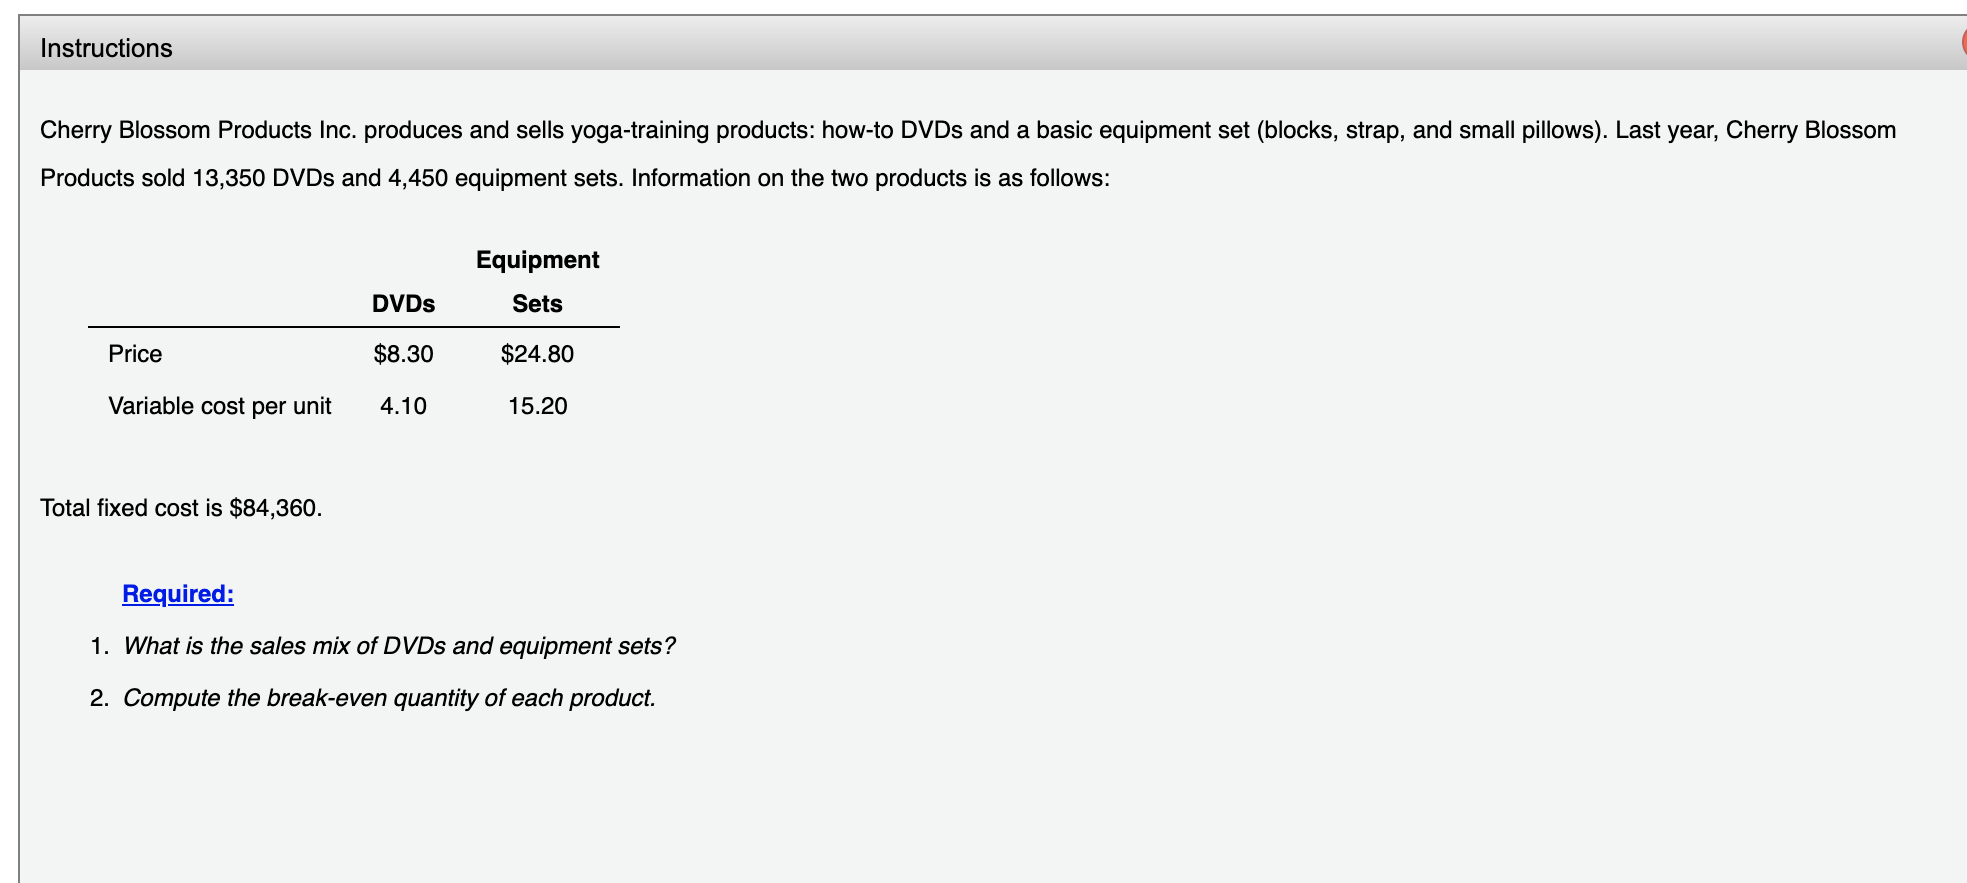Select the Variable cost per unit label
The height and width of the screenshot is (883, 1967).
[220, 405]
